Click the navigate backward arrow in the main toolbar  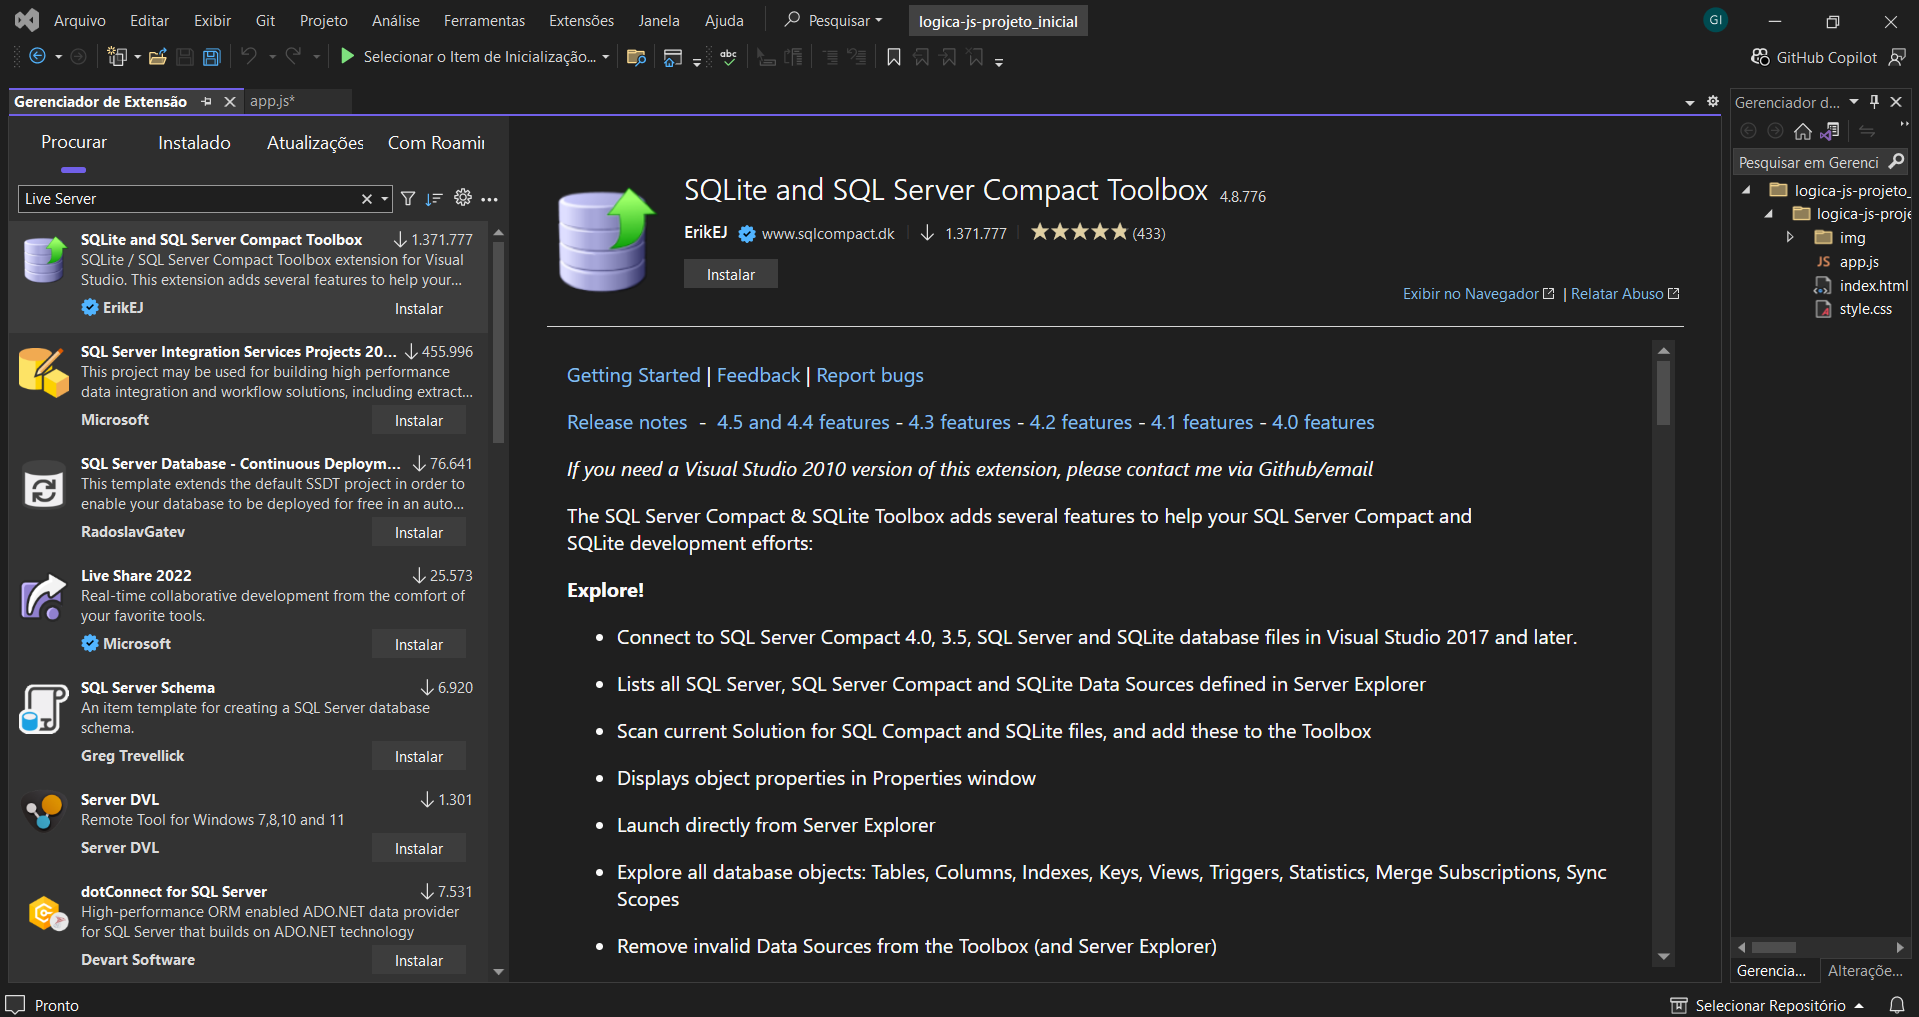(37, 57)
